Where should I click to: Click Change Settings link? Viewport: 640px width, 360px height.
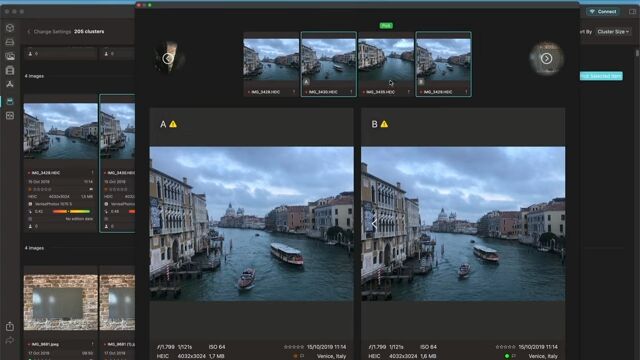(x=52, y=31)
